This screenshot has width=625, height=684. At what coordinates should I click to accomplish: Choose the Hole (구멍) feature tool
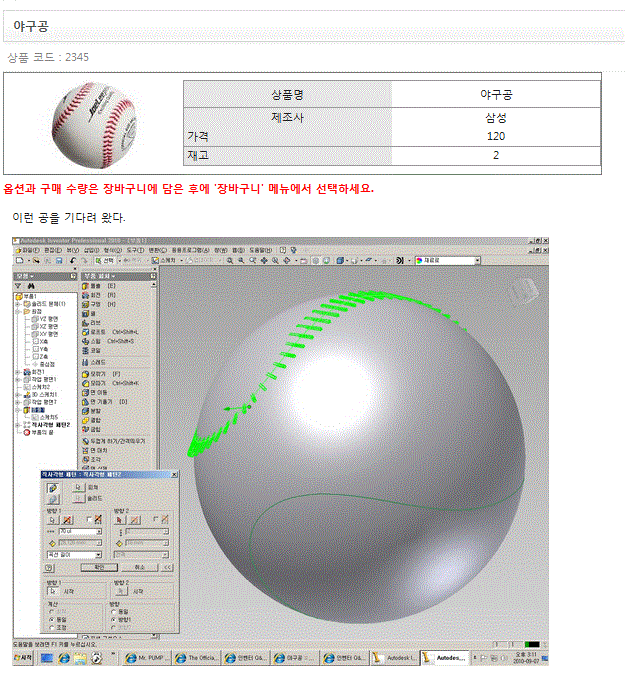tap(98, 304)
